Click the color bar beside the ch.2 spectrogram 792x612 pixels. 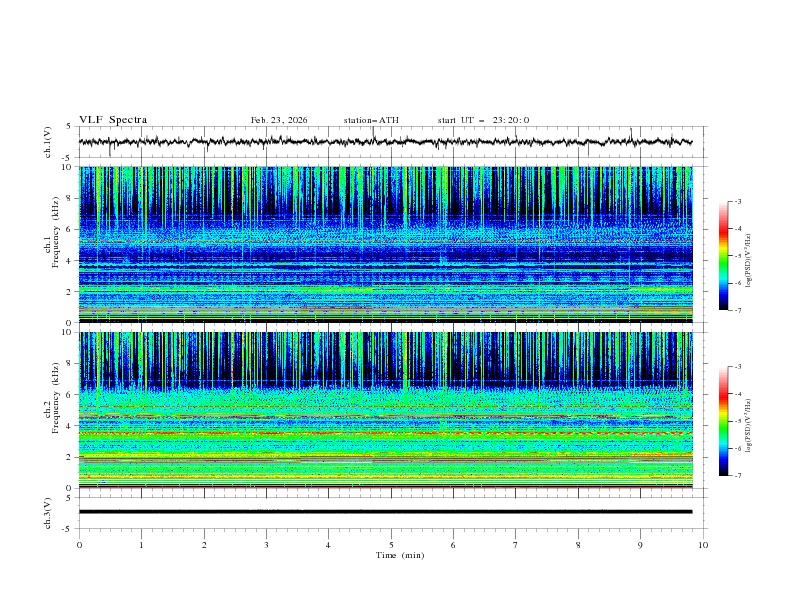pyautogui.click(x=723, y=421)
